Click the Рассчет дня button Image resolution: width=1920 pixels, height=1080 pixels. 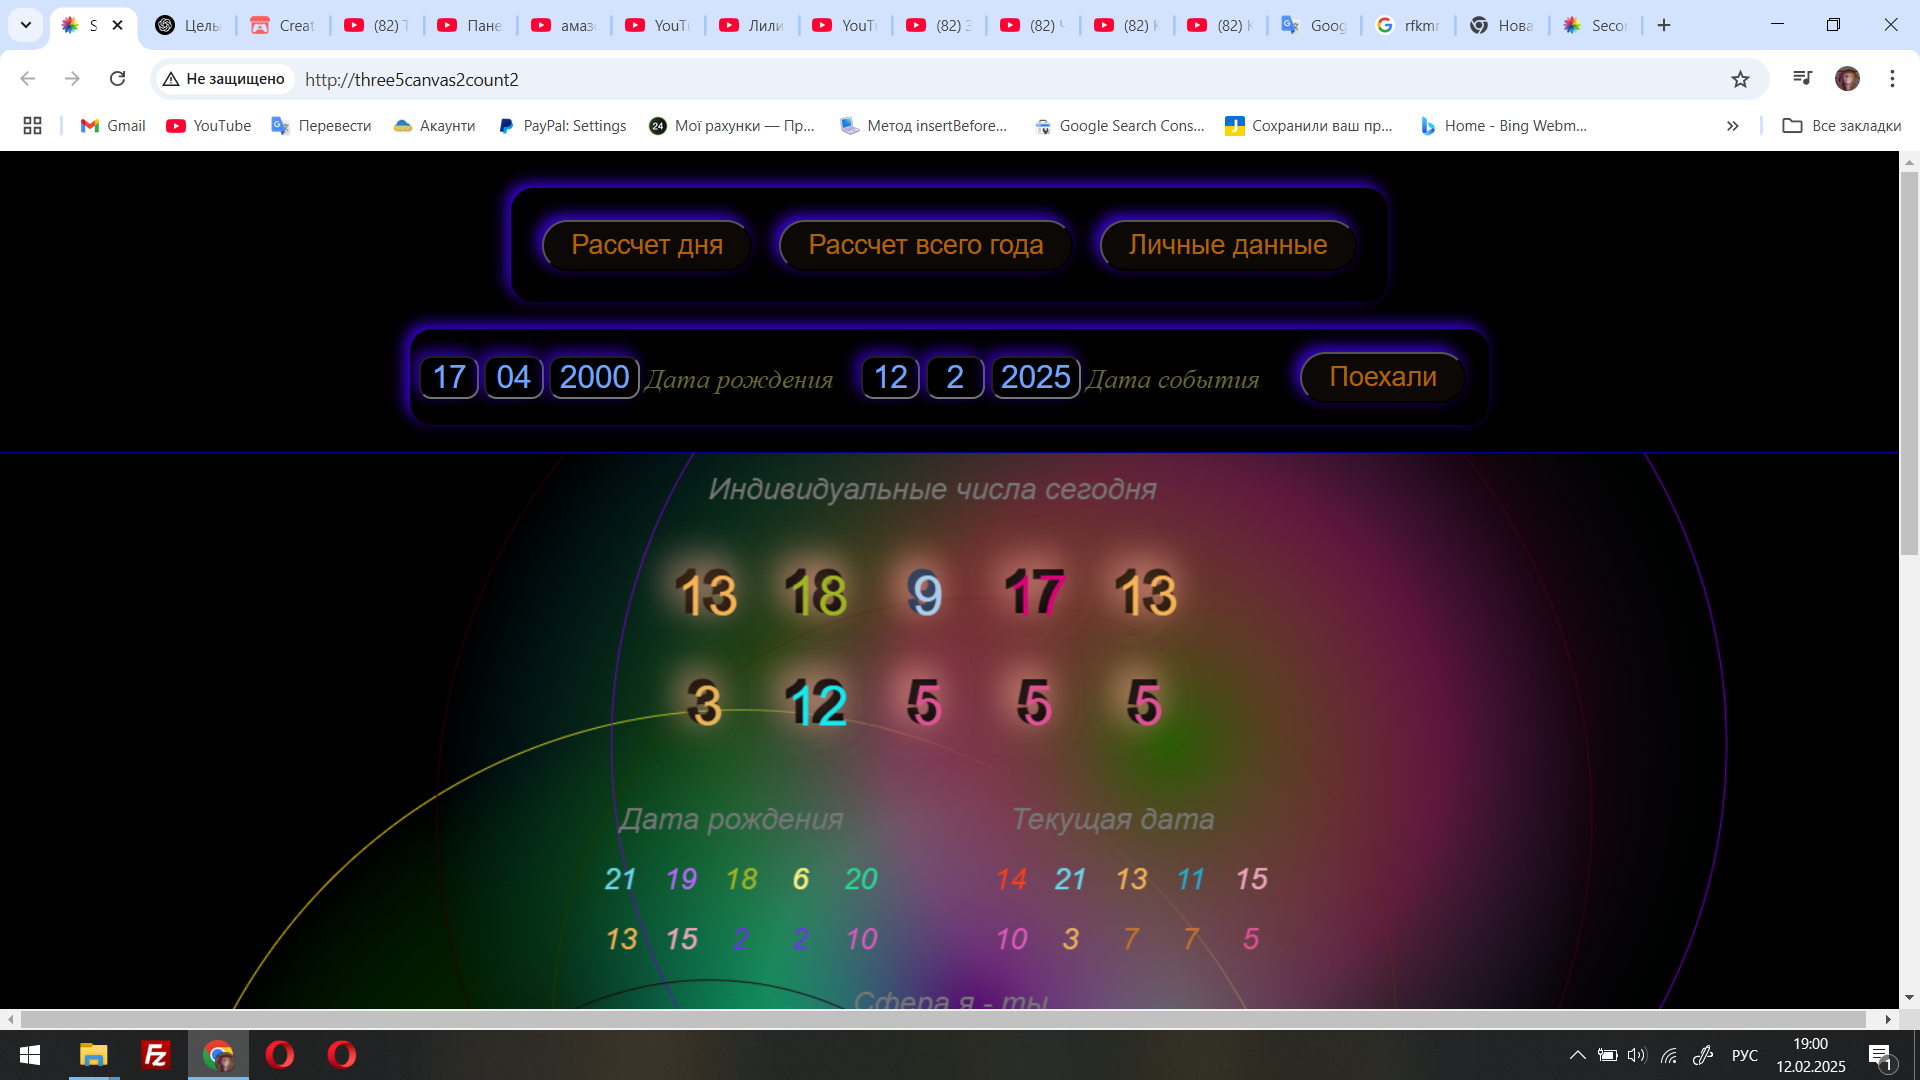647,245
